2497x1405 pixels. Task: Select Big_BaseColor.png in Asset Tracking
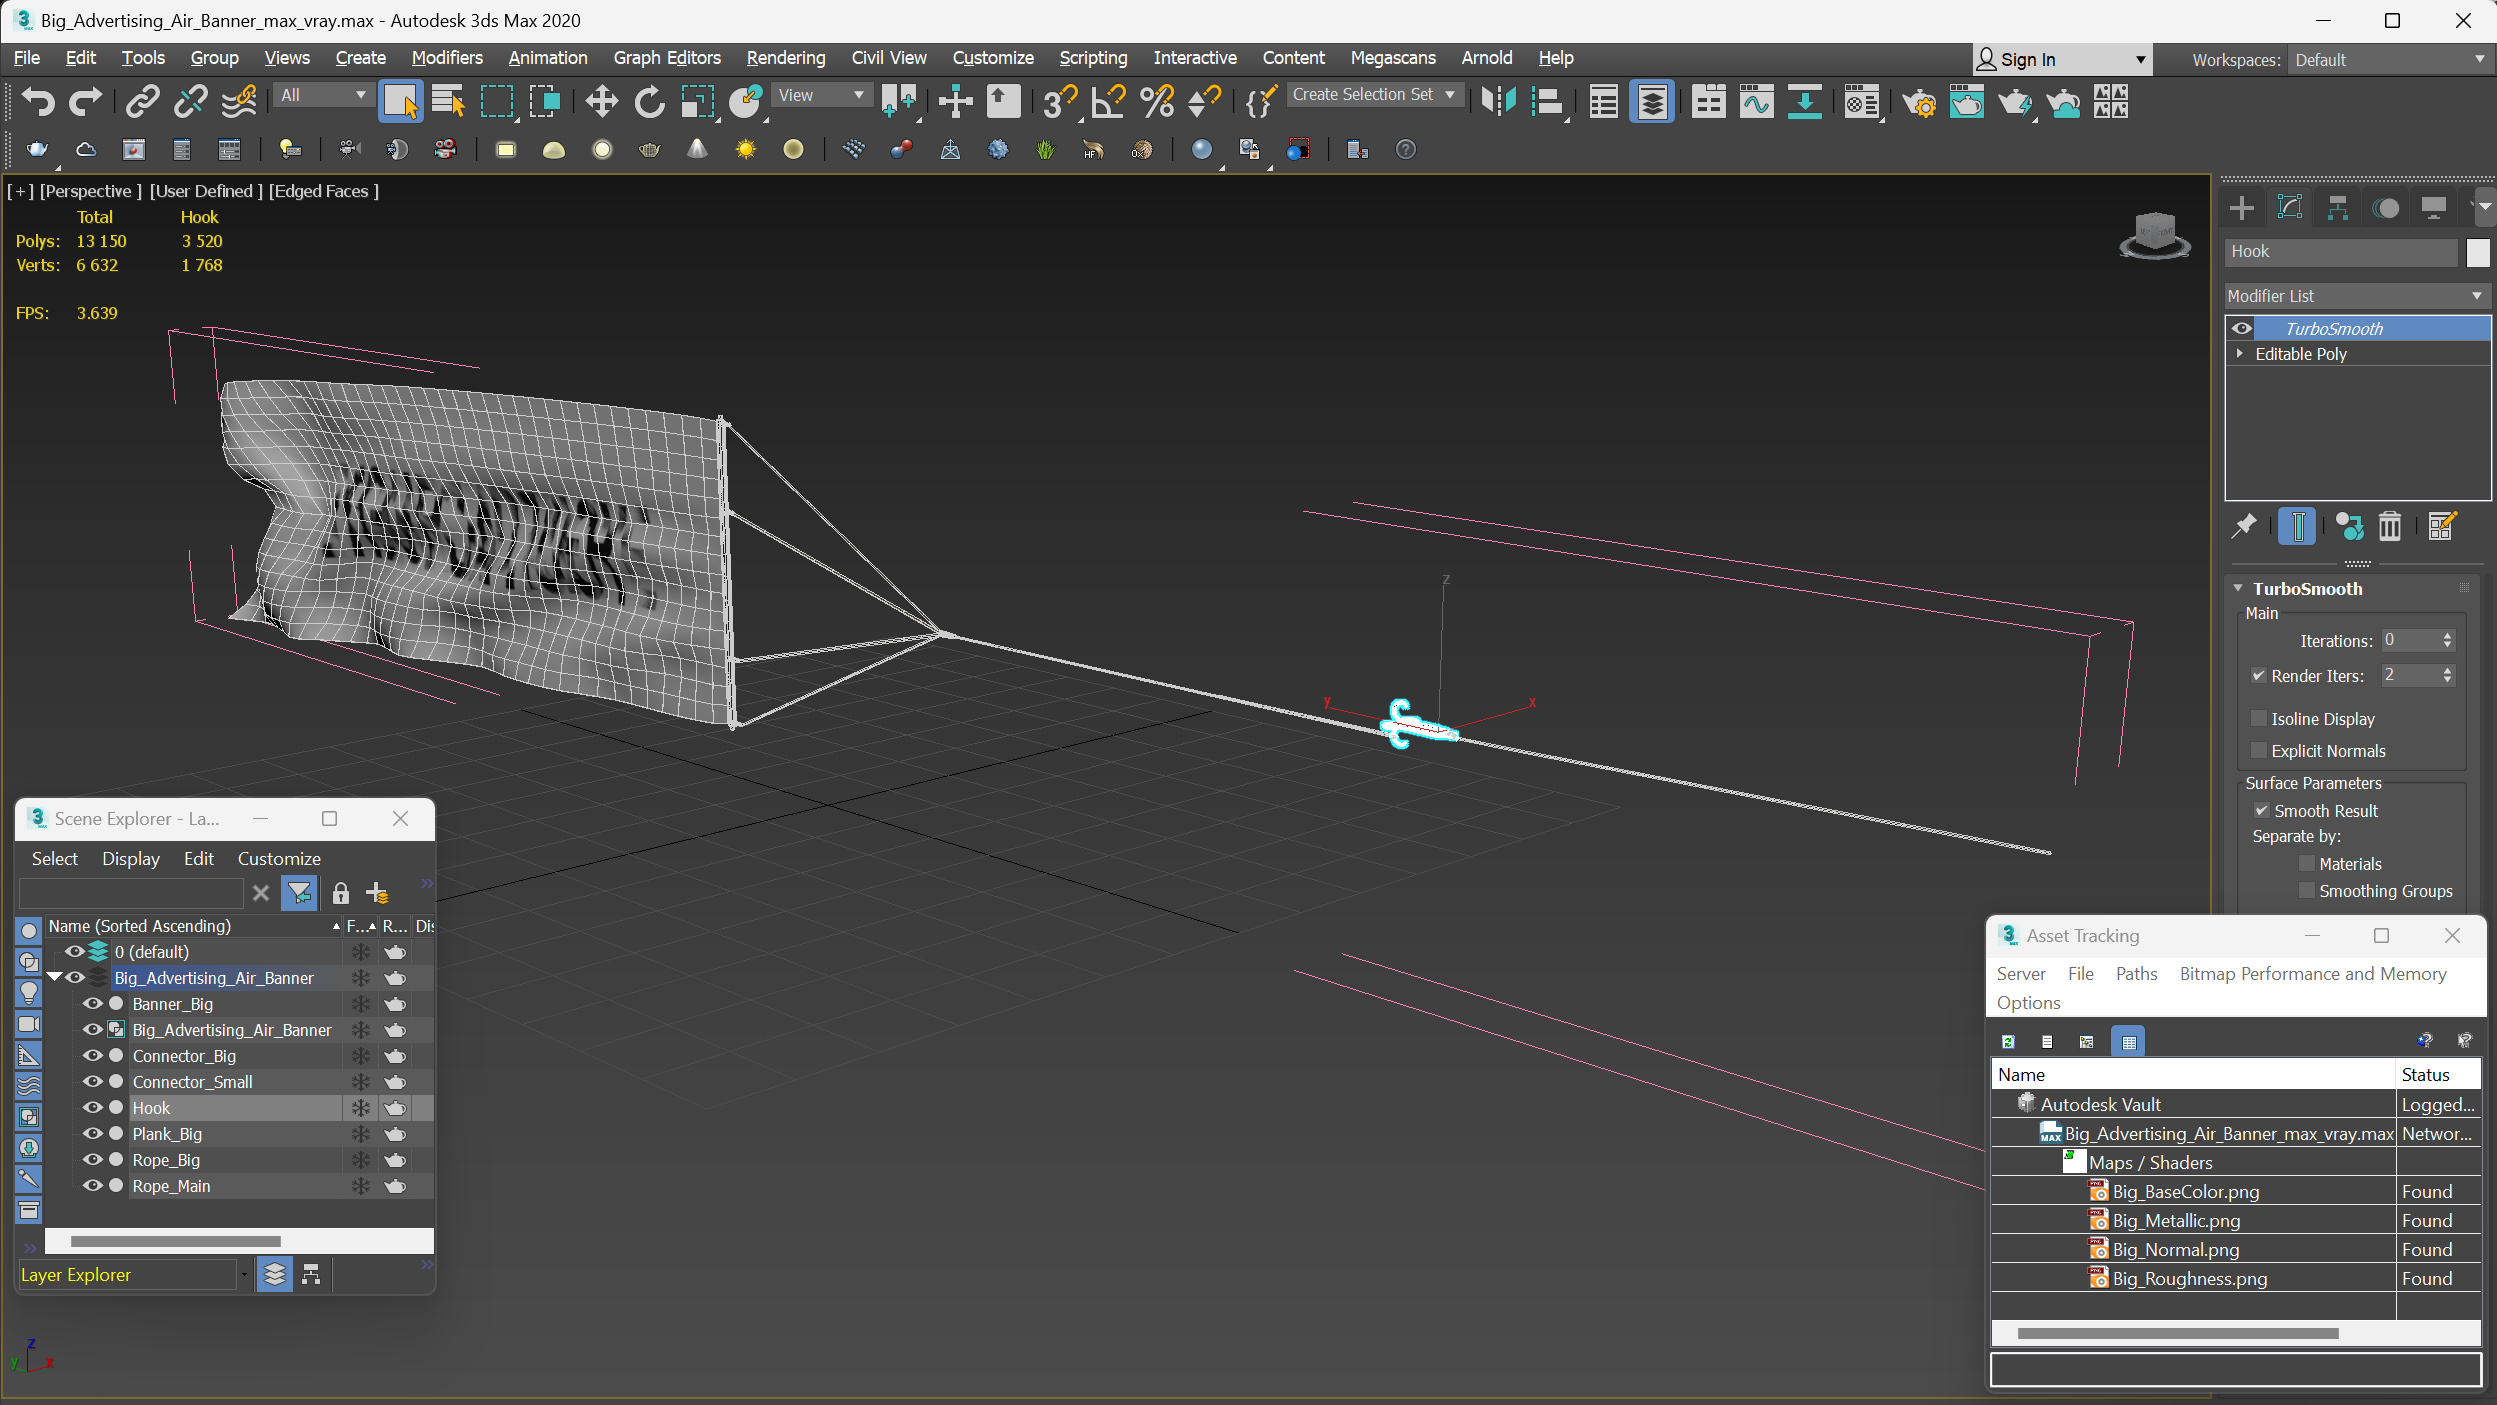click(x=2187, y=1191)
